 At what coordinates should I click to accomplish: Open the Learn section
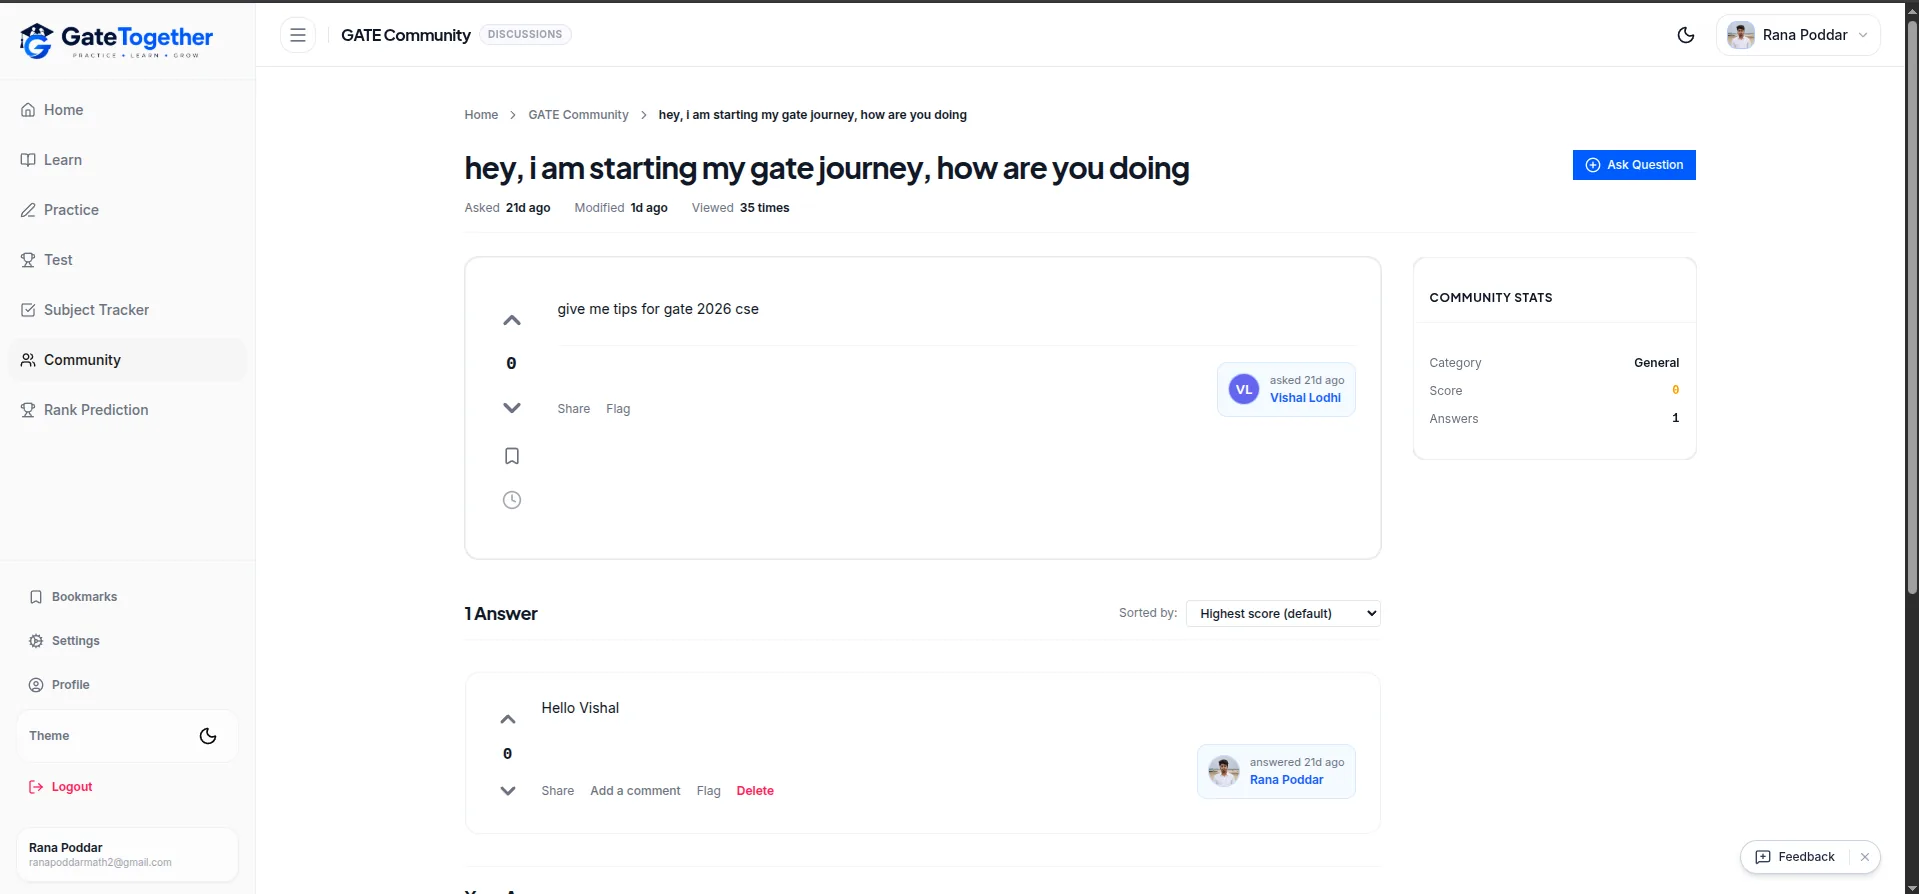click(x=127, y=160)
